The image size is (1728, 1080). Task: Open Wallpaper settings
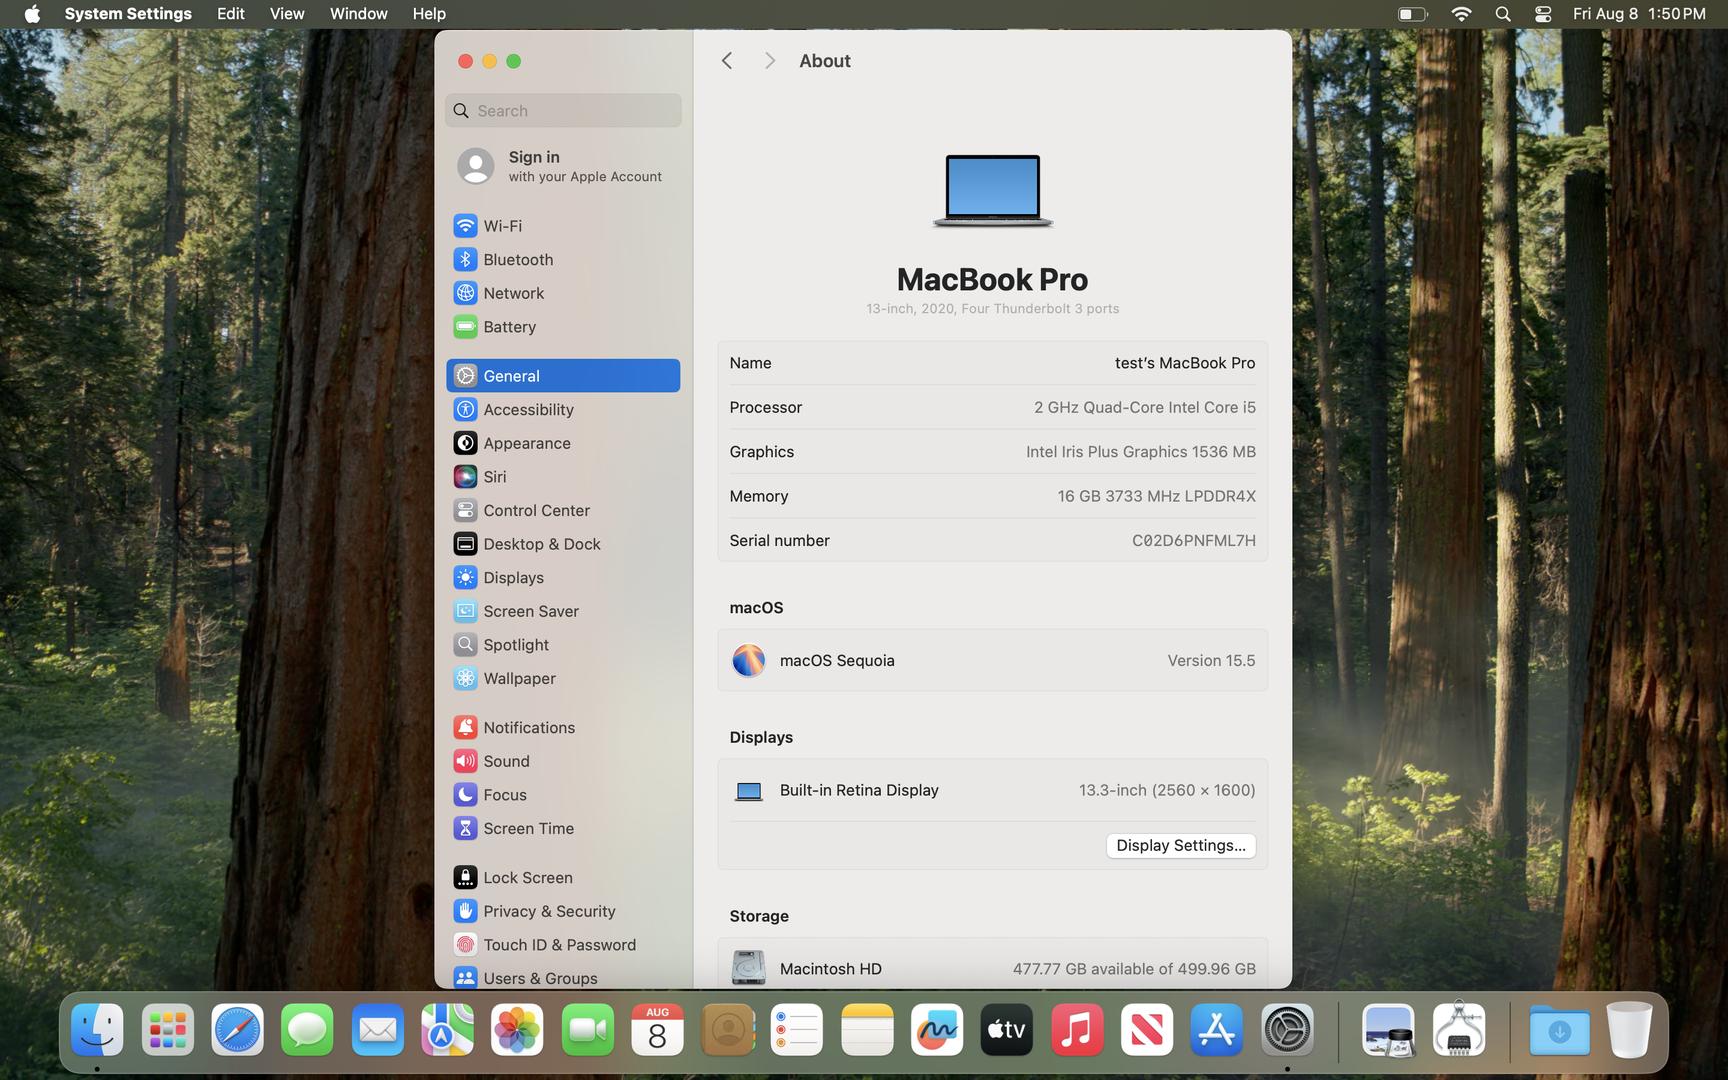(563, 678)
